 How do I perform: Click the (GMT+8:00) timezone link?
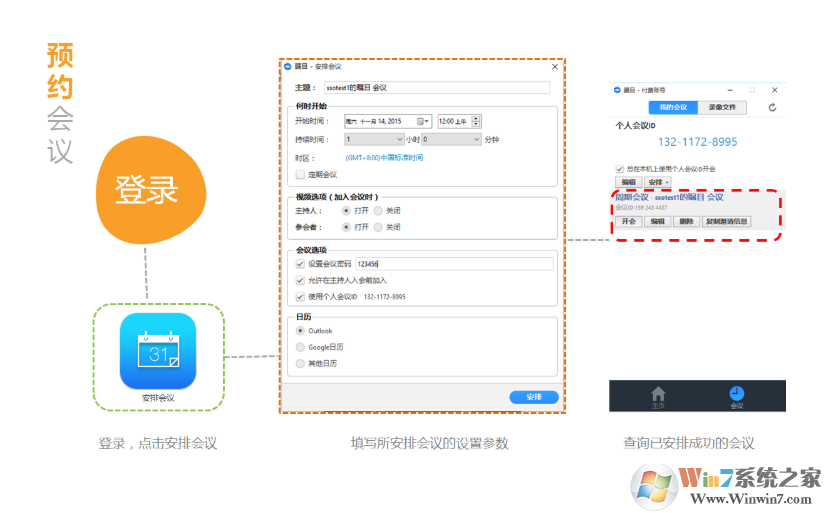(x=384, y=158)
